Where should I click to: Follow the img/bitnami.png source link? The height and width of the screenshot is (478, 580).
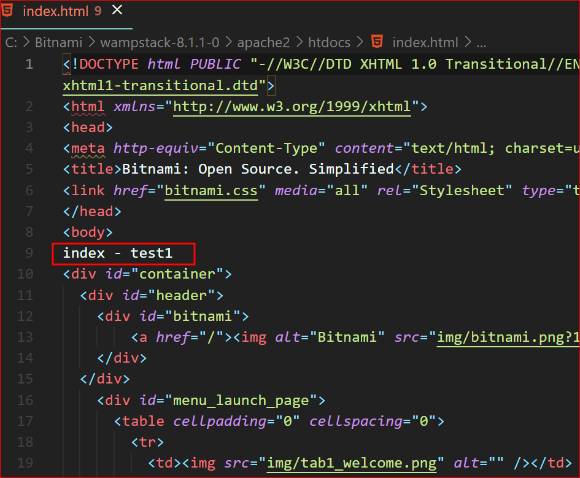508,337
